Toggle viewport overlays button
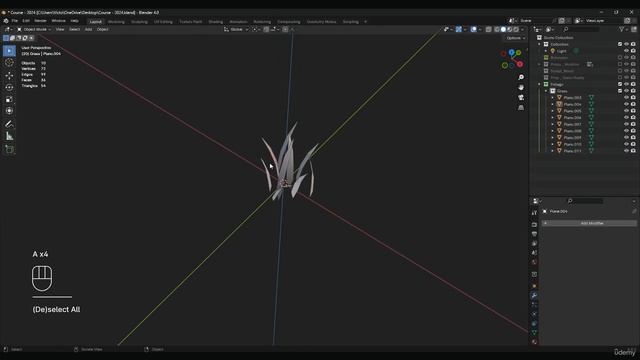Viewport: 640px width, 360px height. 473,29
